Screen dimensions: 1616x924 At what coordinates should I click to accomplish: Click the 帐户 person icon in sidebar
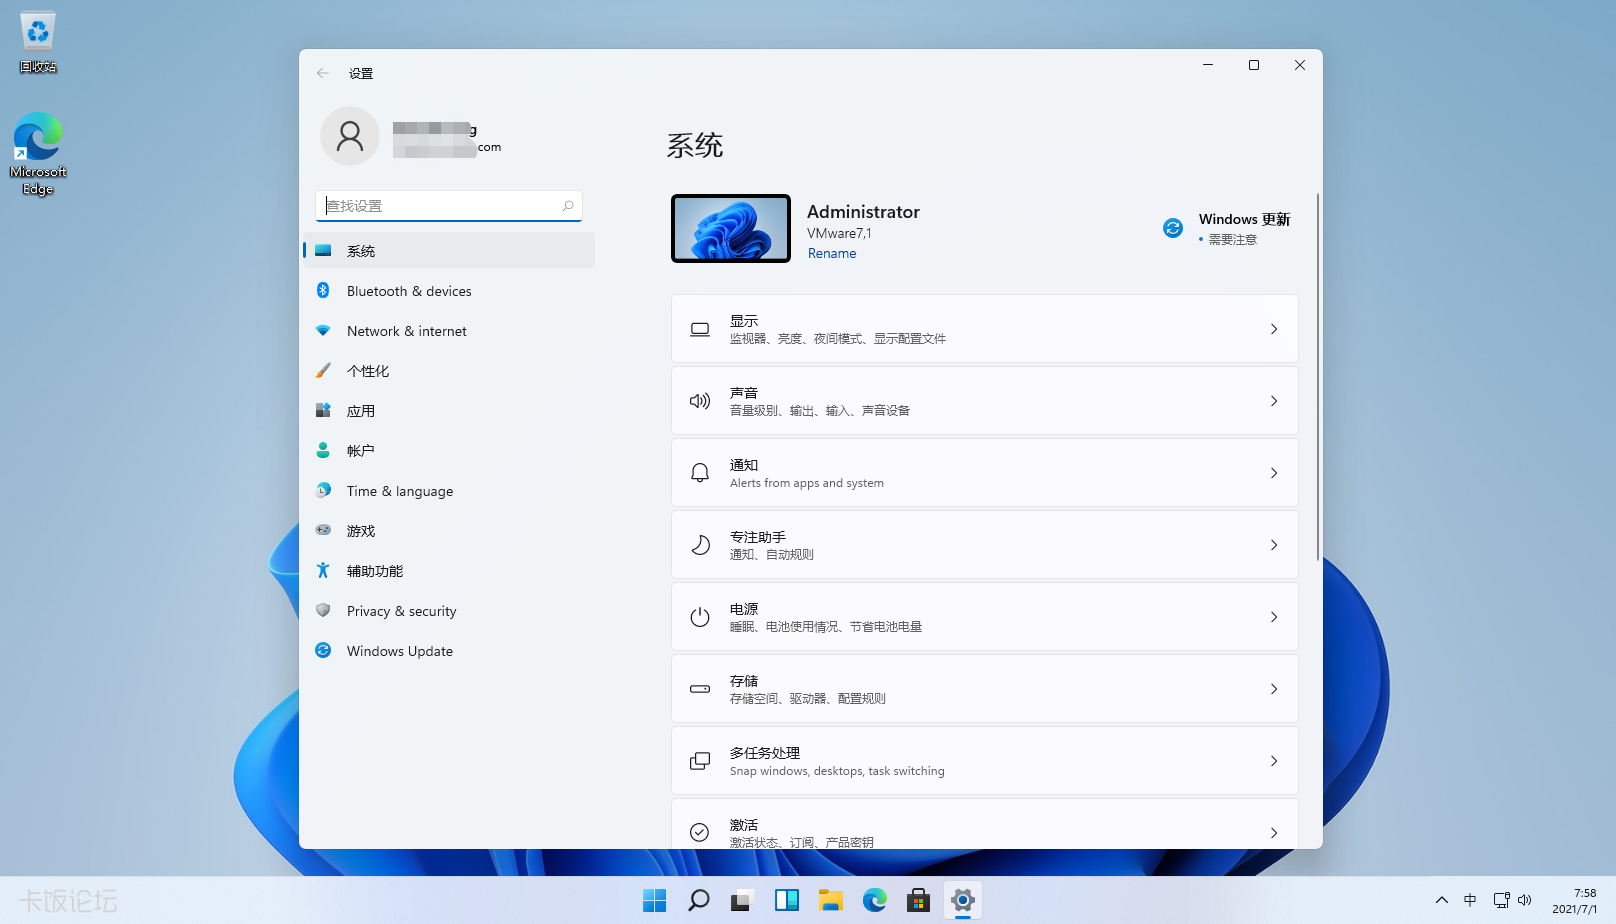(323, 450)
